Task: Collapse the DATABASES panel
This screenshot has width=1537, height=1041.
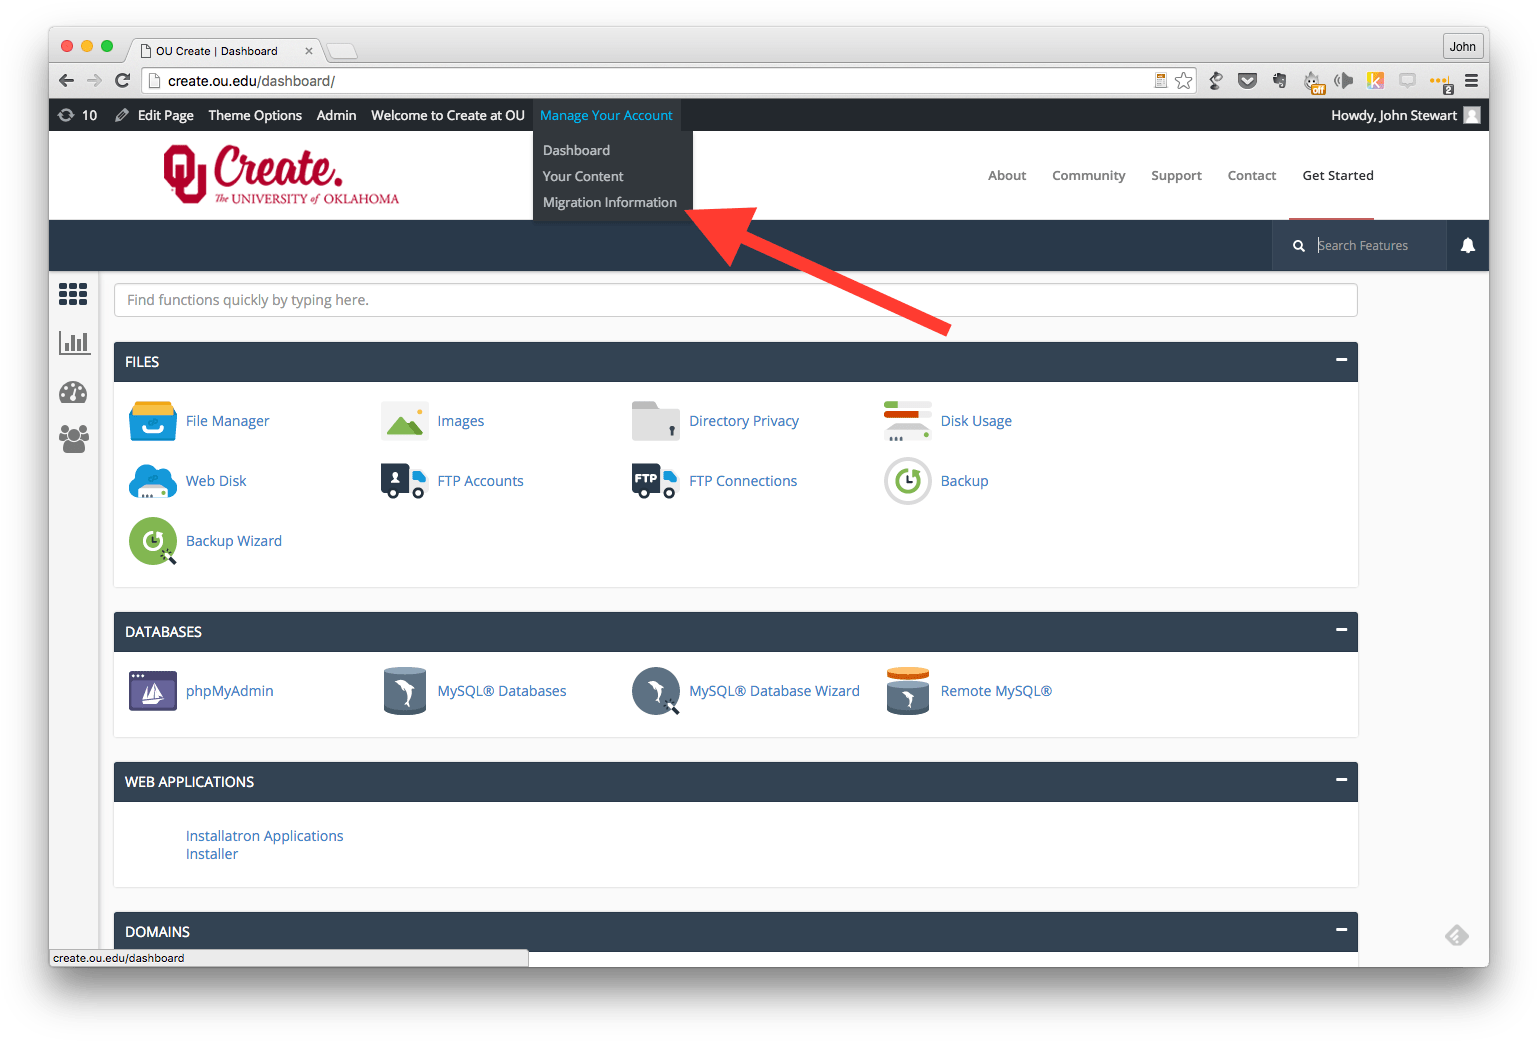Action: tap(1340, 631)
